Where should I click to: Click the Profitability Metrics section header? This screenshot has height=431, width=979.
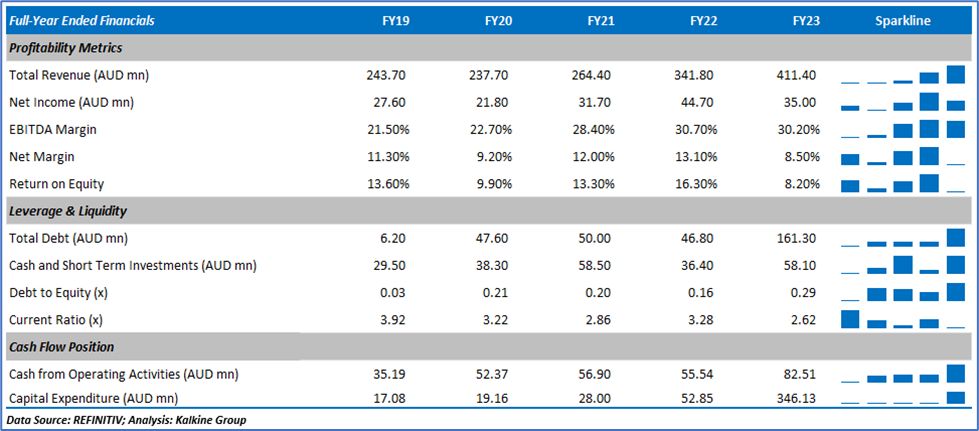[66, 48]
